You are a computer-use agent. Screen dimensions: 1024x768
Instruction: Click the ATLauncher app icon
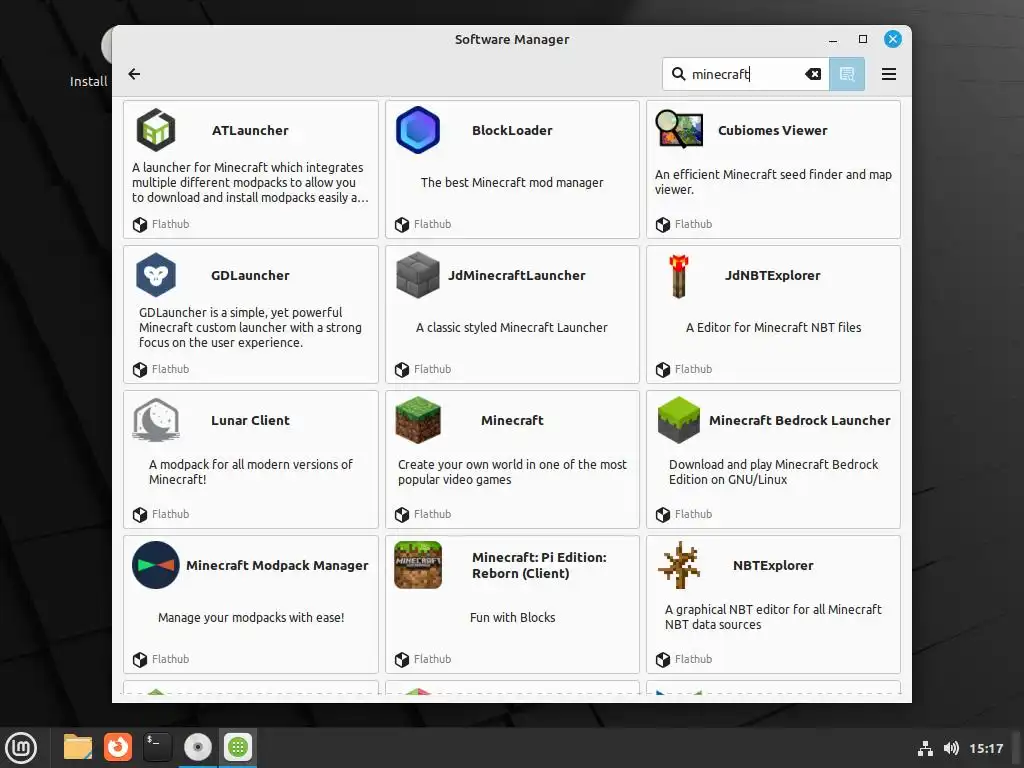coord(156,130)
